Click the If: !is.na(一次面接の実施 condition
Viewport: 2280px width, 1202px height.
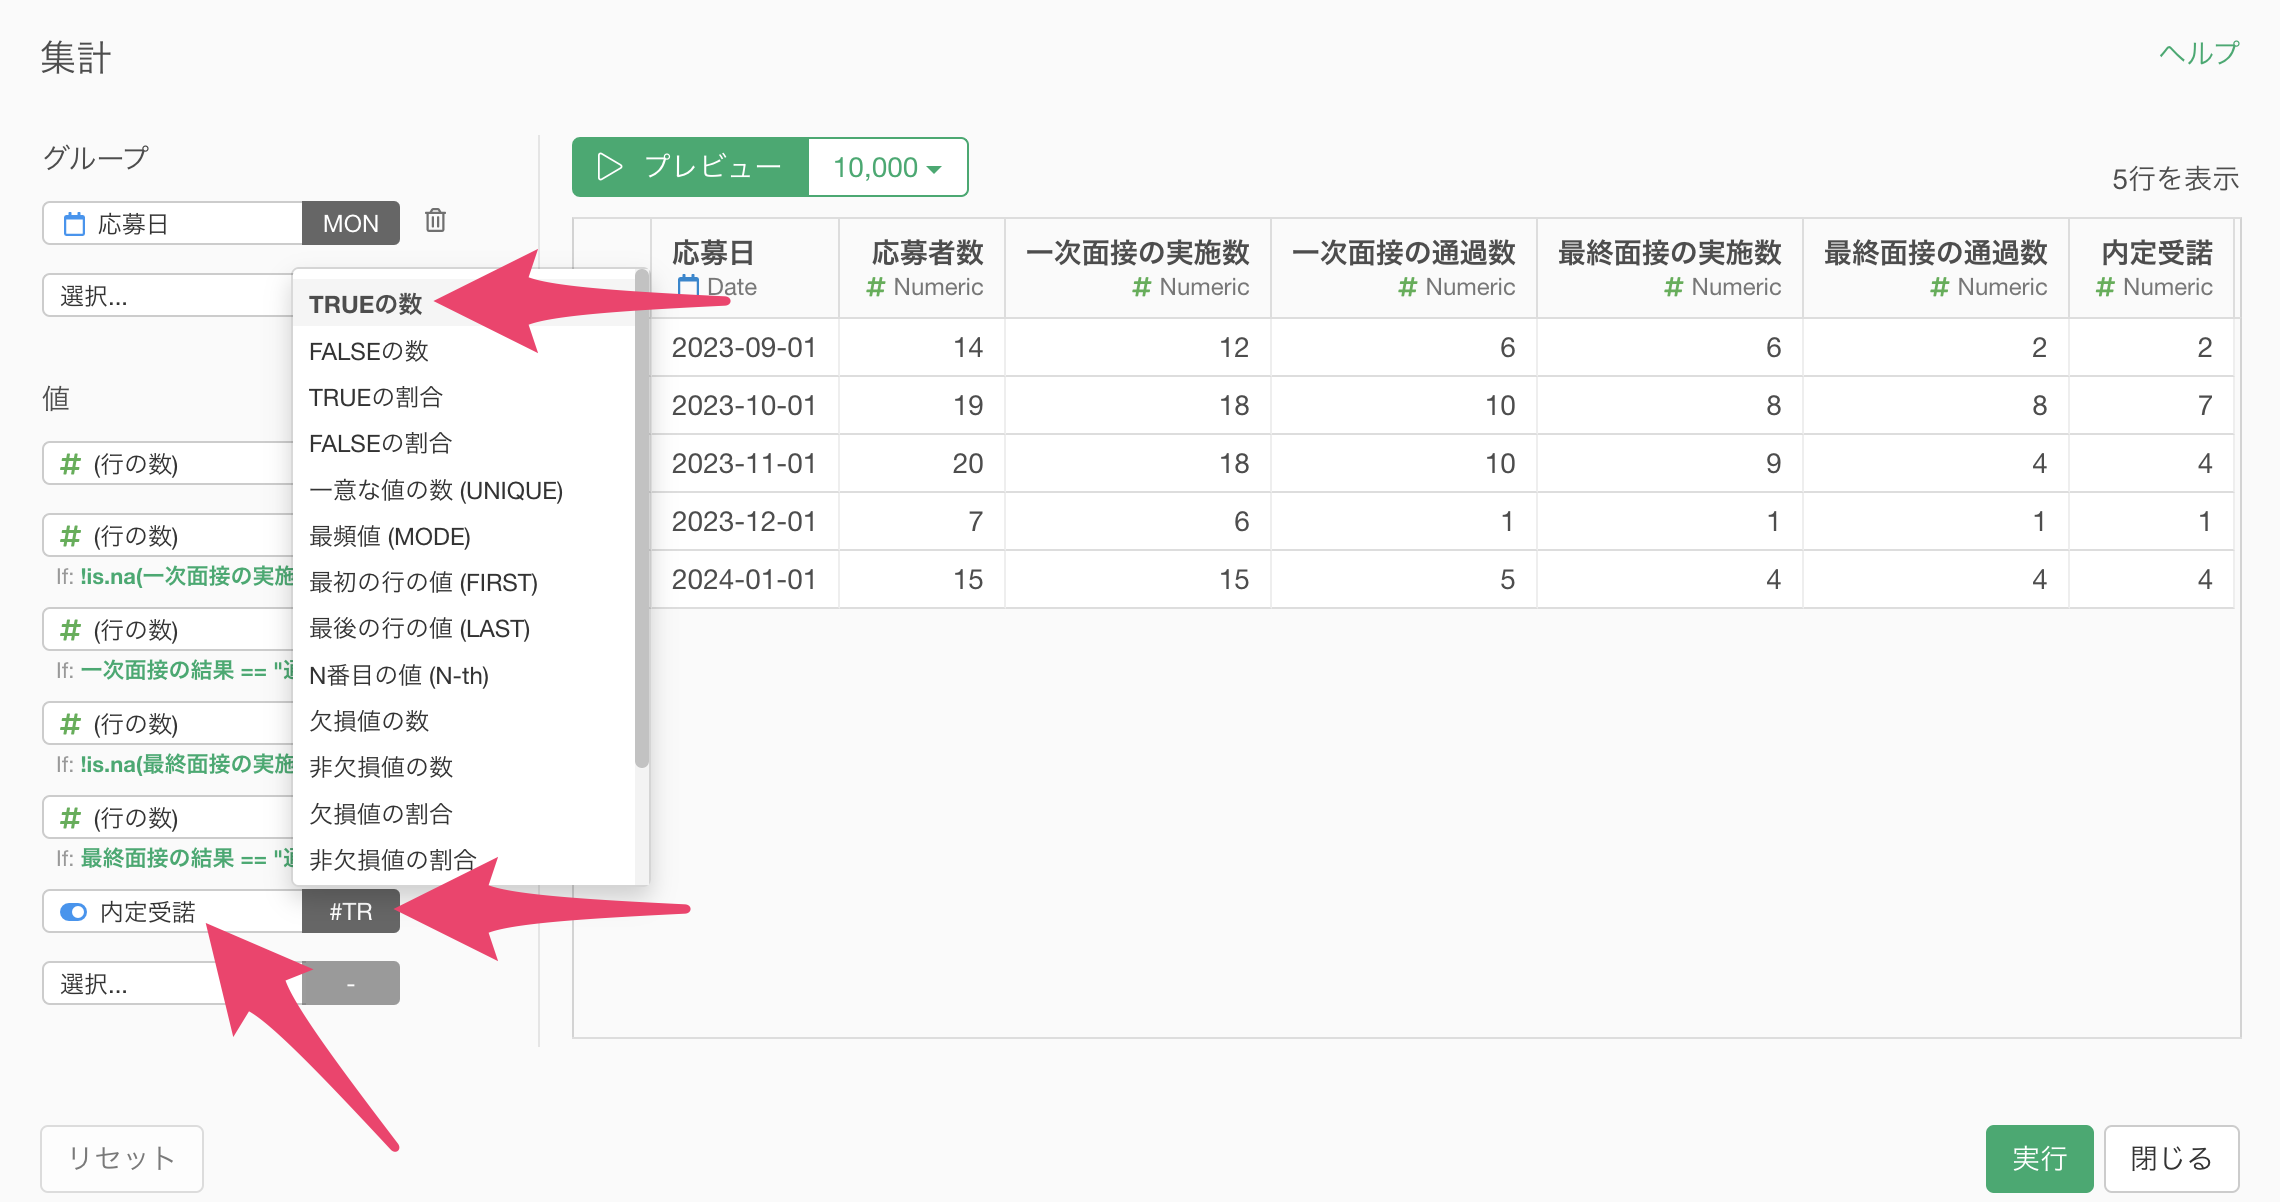(x=175, y=576)
